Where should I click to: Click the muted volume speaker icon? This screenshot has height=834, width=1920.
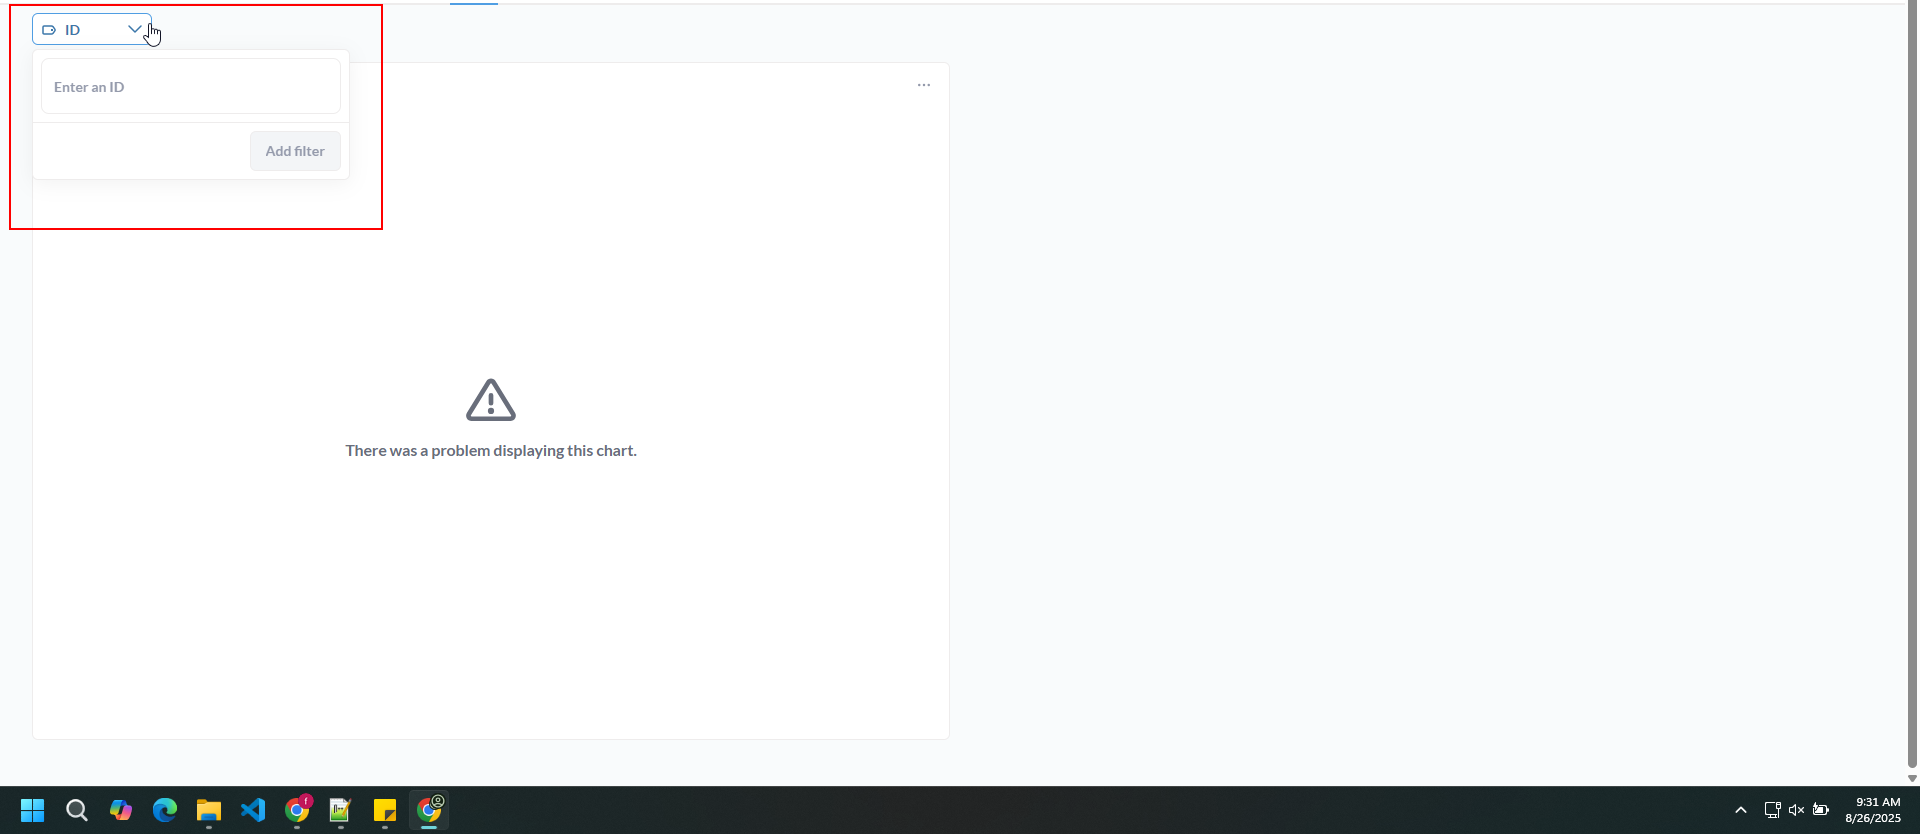tap(1796, 810)
